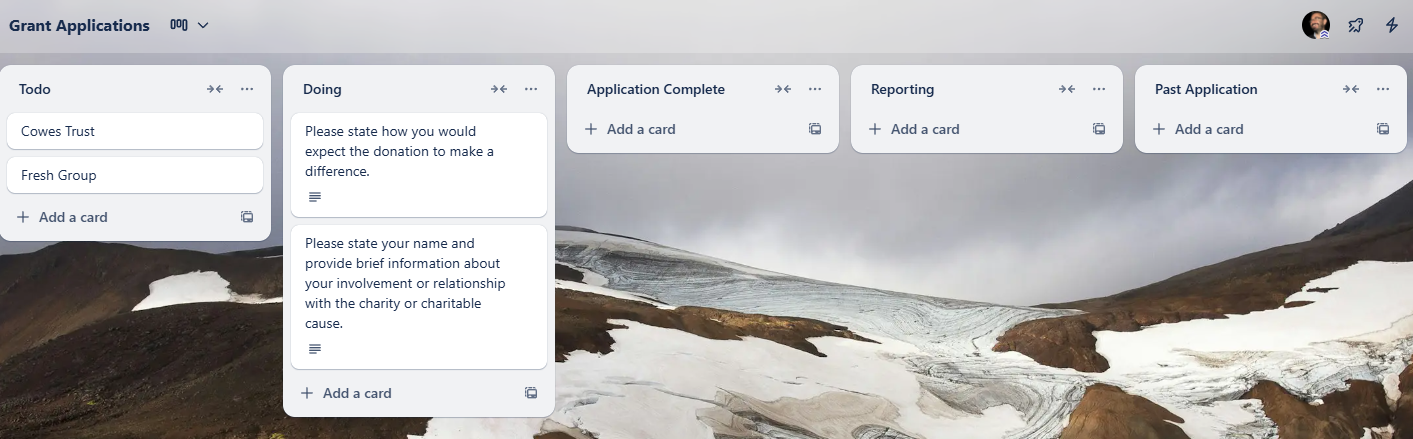The width and height of the screenshot is (1413, 439).
Task: Click the Reporting list title
Action: [x=902, y=89]
